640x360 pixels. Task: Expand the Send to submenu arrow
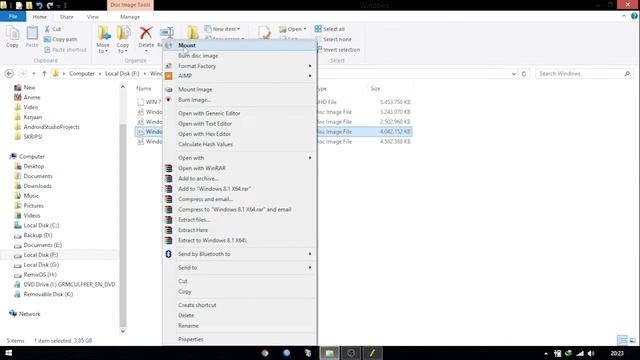point(310,268)
